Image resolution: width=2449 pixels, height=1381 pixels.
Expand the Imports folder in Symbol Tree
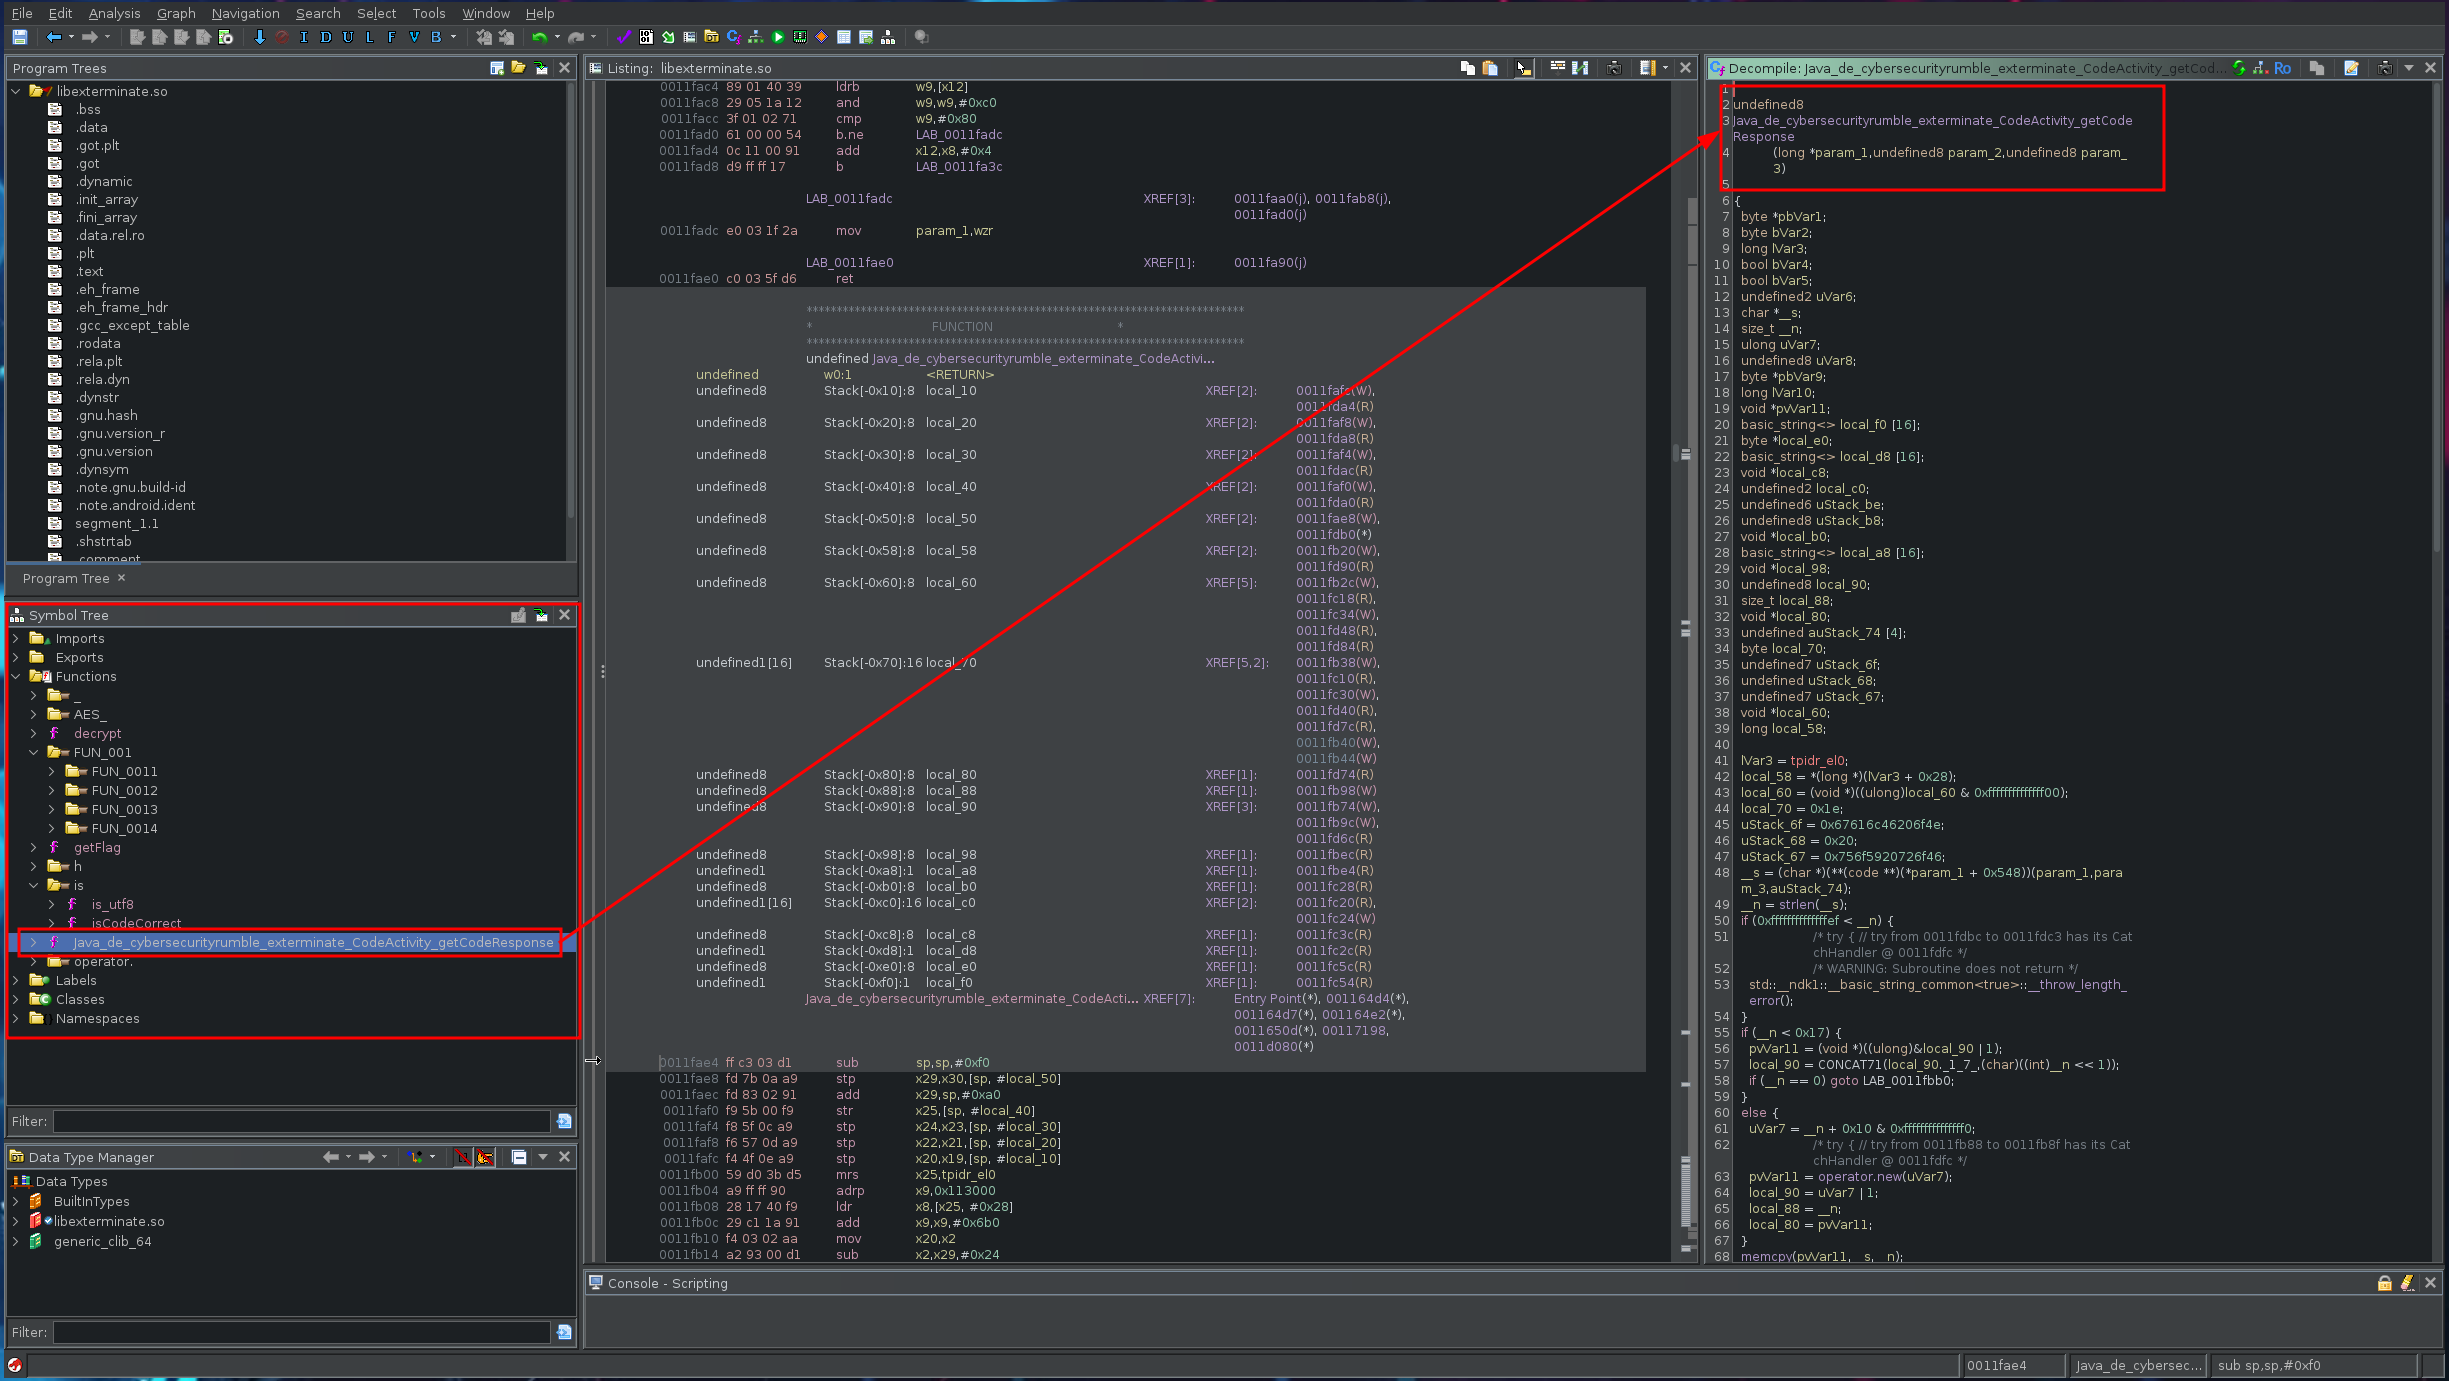[x=16, y=638]
